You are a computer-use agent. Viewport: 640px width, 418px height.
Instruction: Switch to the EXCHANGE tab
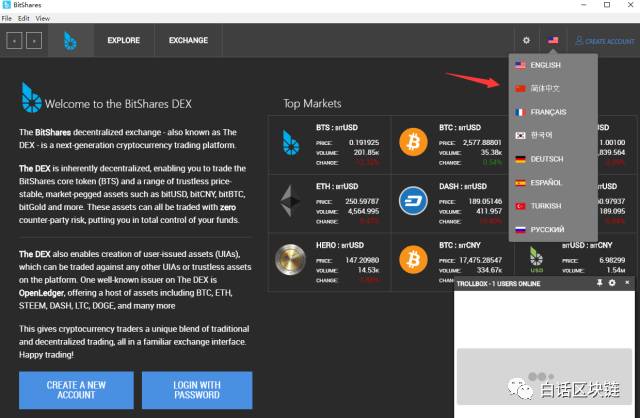click(188, 41)
